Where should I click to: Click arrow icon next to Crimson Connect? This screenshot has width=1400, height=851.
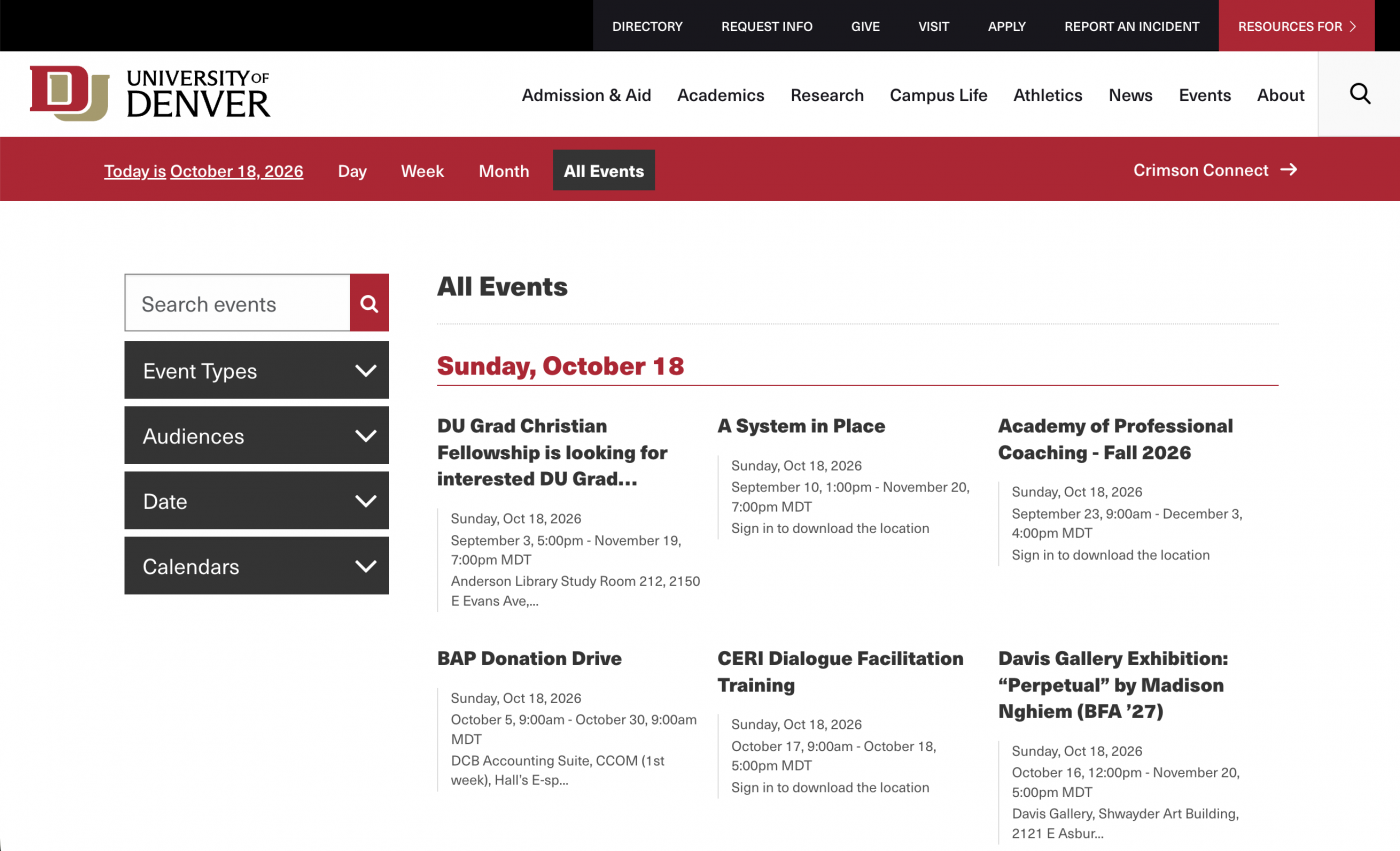[x=1289, y=170]
